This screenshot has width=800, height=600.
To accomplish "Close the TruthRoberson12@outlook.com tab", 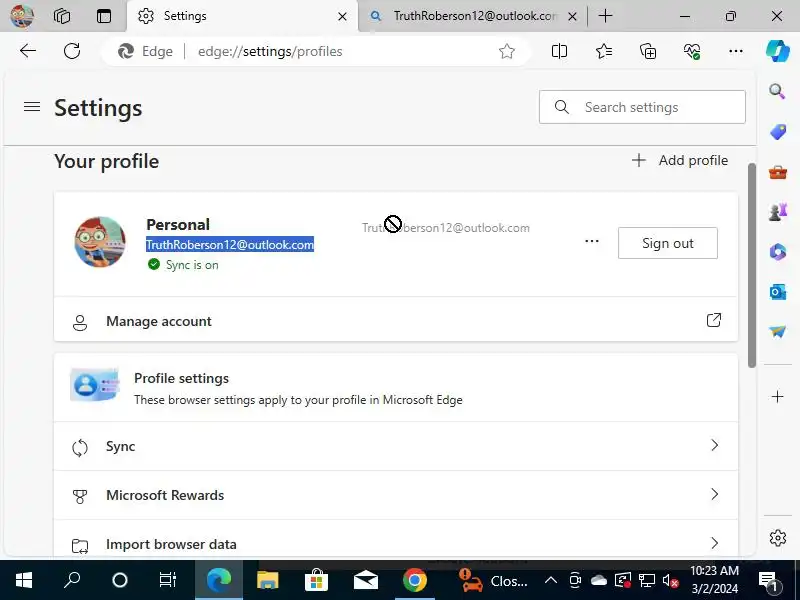I will (572, 16).
